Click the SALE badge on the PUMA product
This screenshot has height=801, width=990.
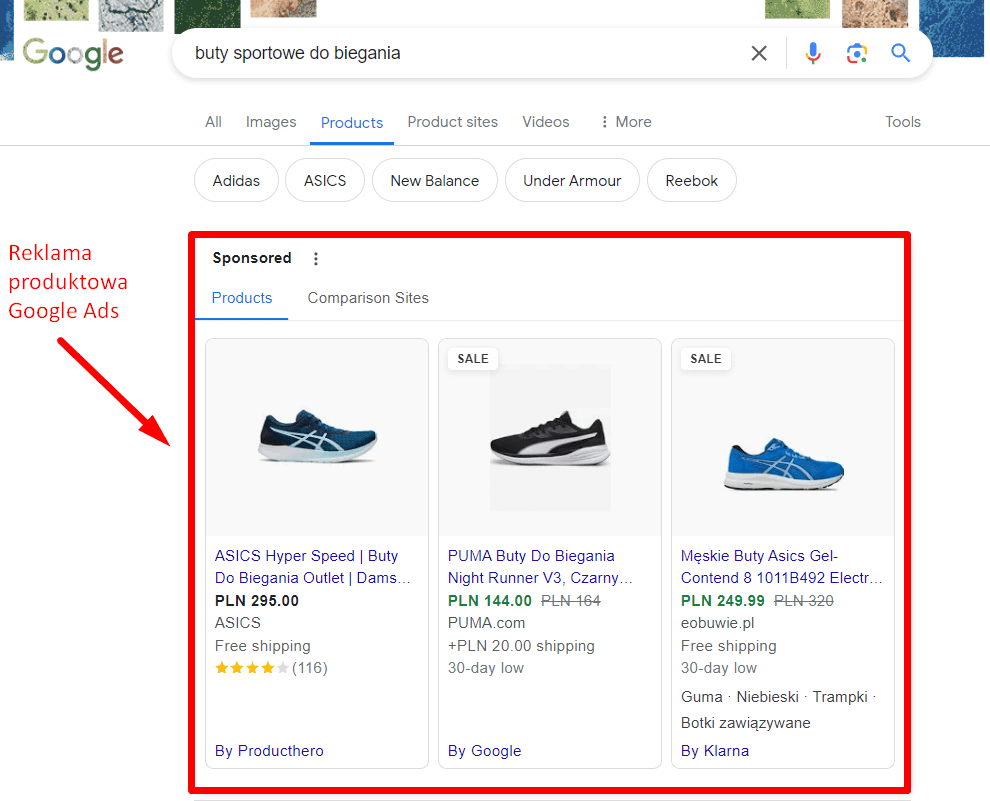coord(472,358)
